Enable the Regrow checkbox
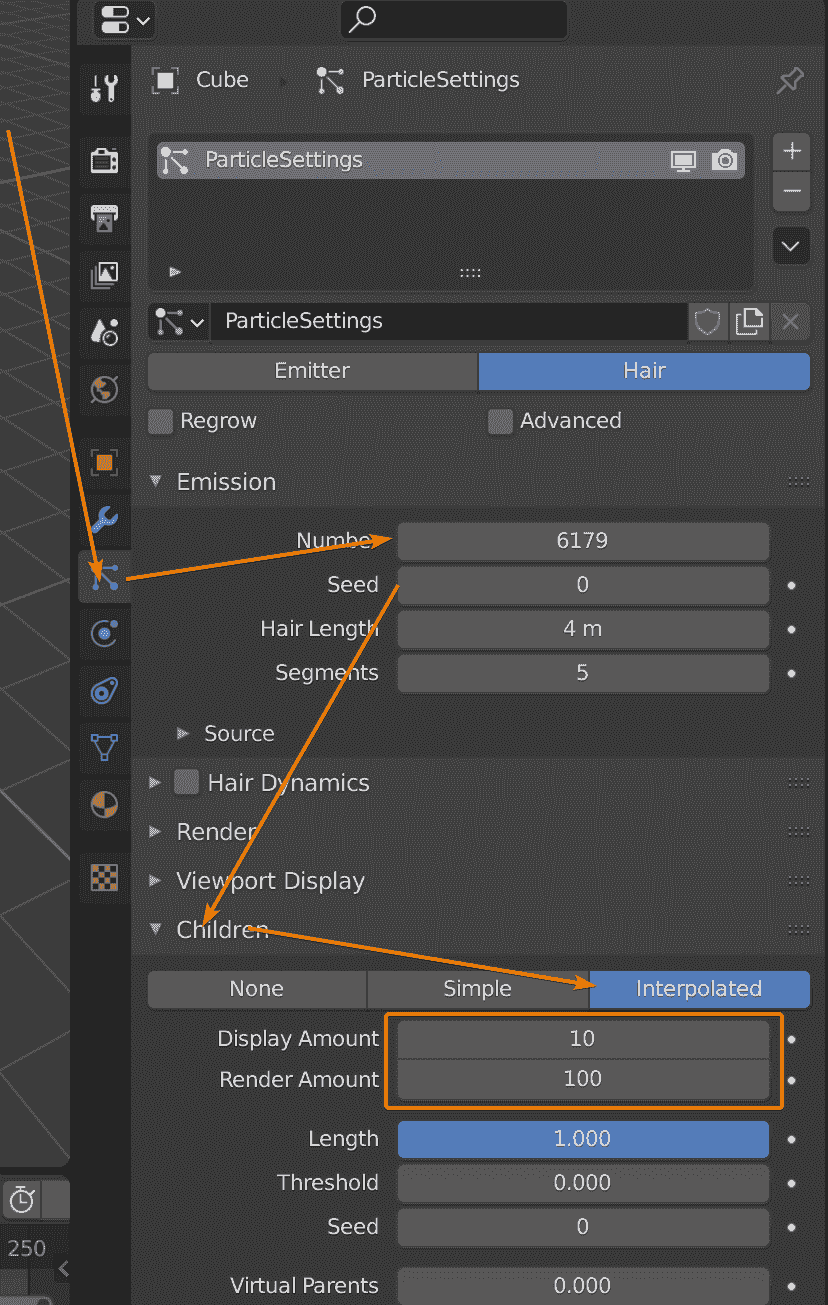Image resolution: width=828 pixels, height=1305 pixels. [161, 421]
